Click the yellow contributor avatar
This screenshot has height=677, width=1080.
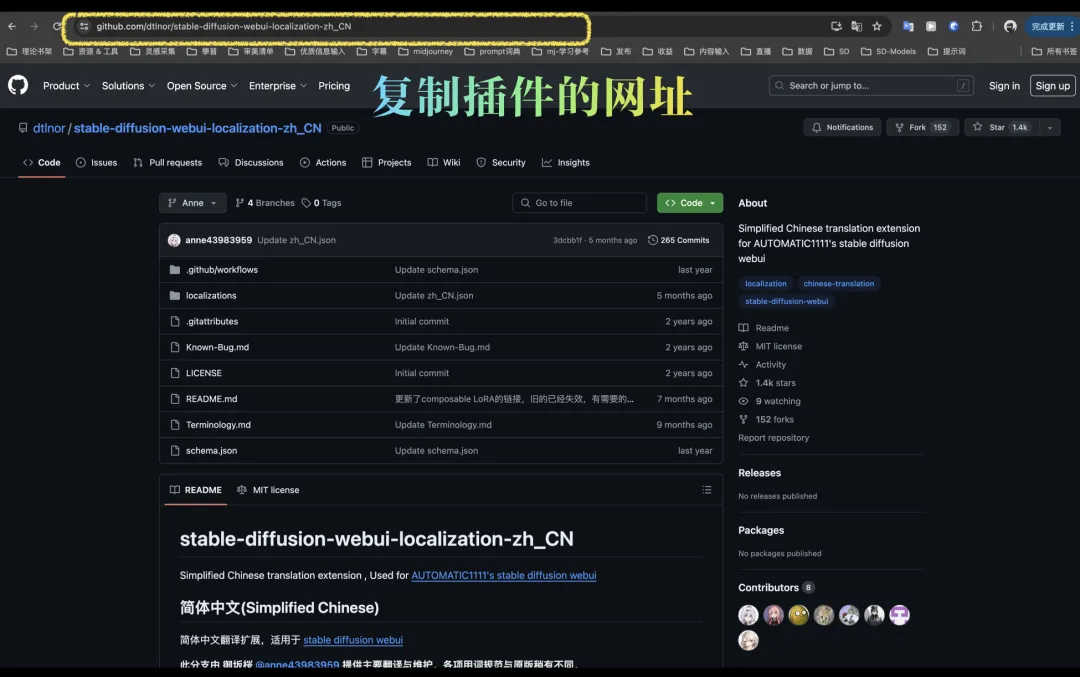point(798,614)
